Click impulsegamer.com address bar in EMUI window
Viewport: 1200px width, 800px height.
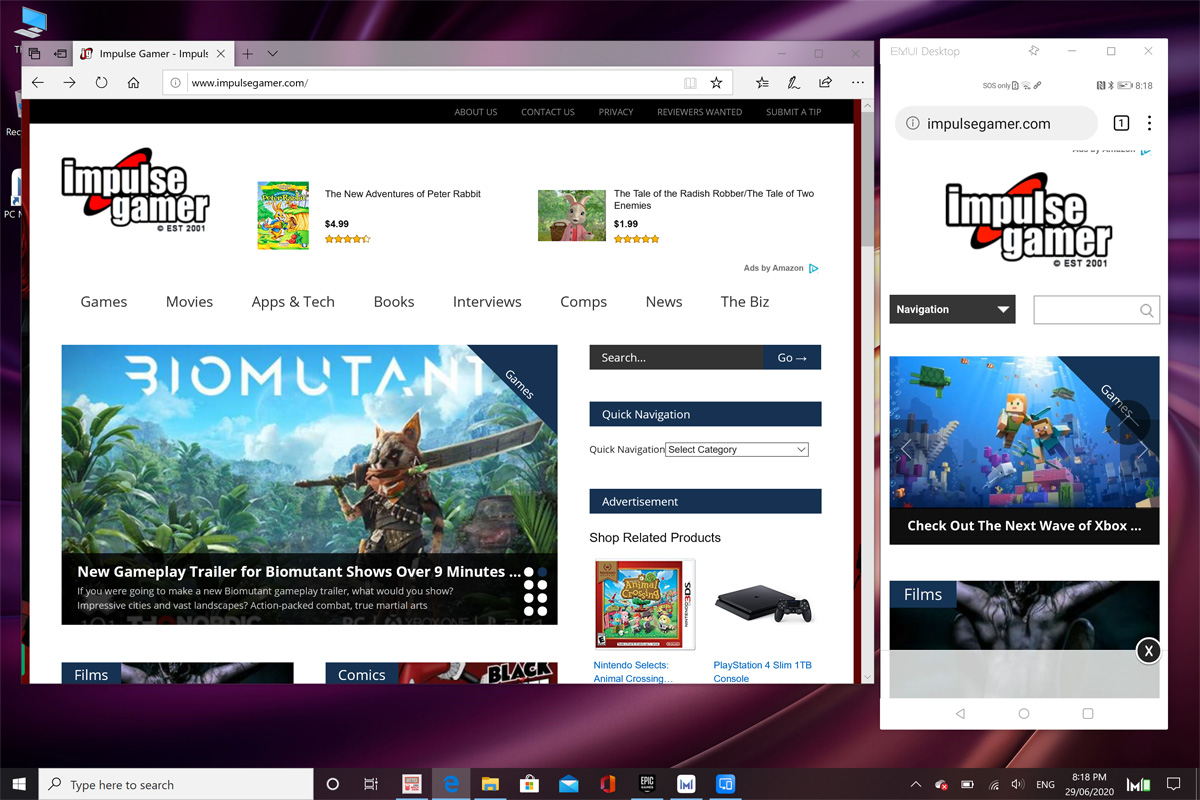996,124
